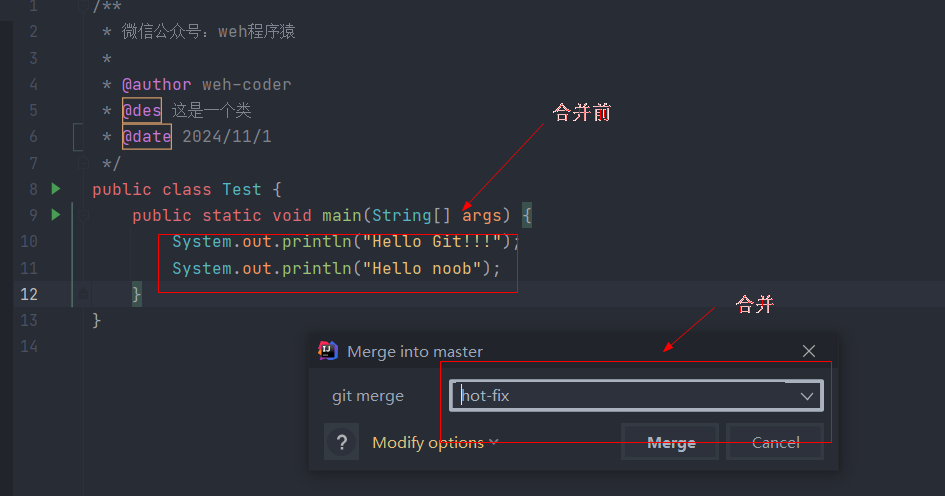Expand Modify options menu
The width and height of the screenshot is (945, 496).
(x=435, y=442)
